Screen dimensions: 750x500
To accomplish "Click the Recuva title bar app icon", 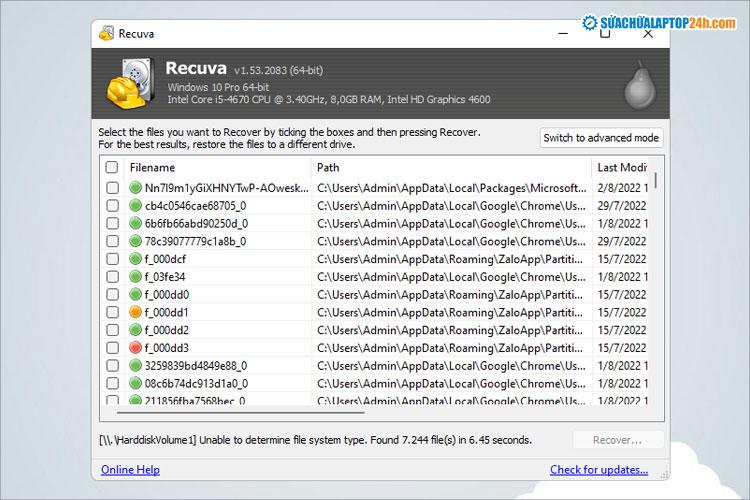I will [106, 33].
